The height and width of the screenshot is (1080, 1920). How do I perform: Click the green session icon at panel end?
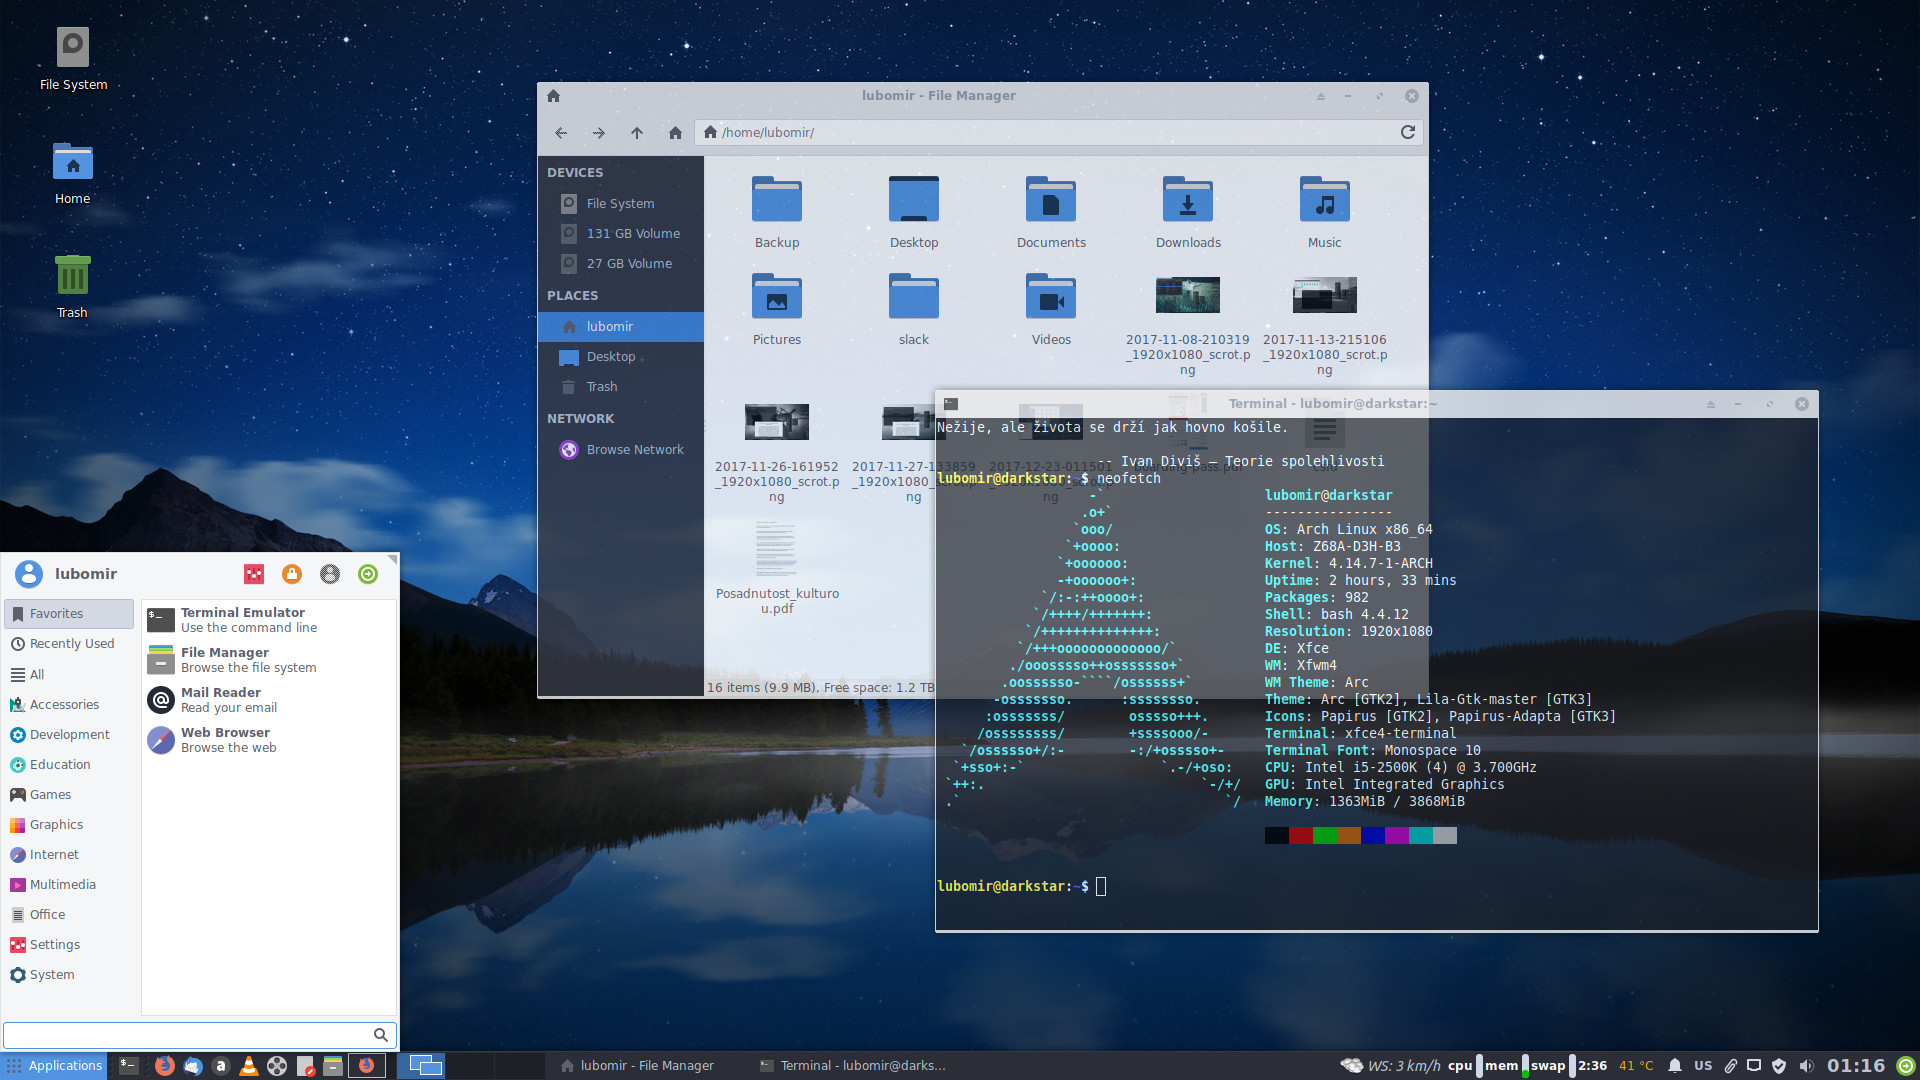coord(1906,1066)
